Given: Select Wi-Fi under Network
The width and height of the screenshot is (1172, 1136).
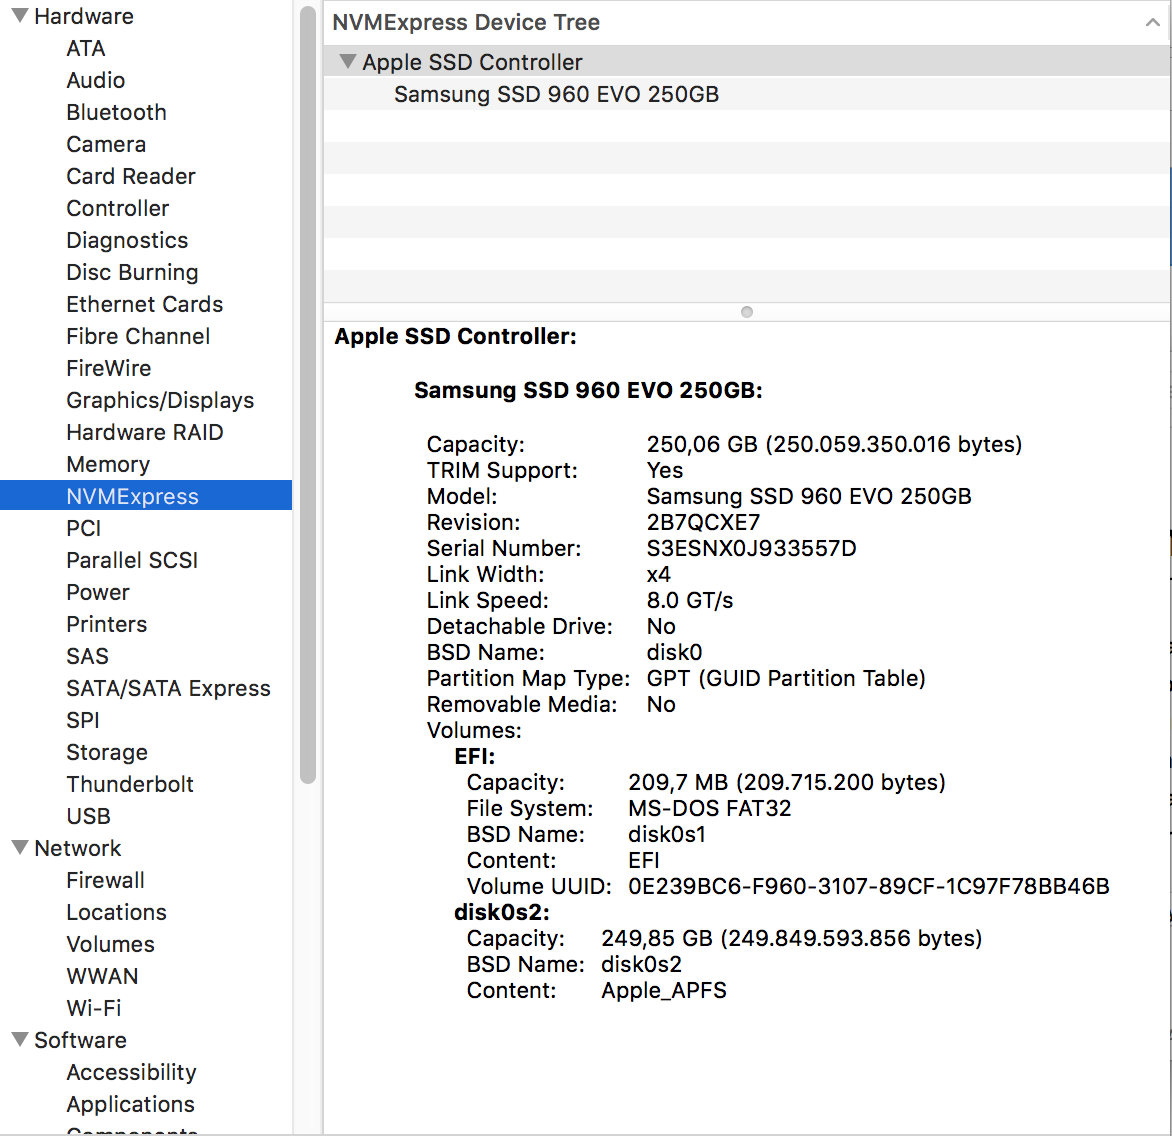Looking at the screenshot, I should point(93,1008).
